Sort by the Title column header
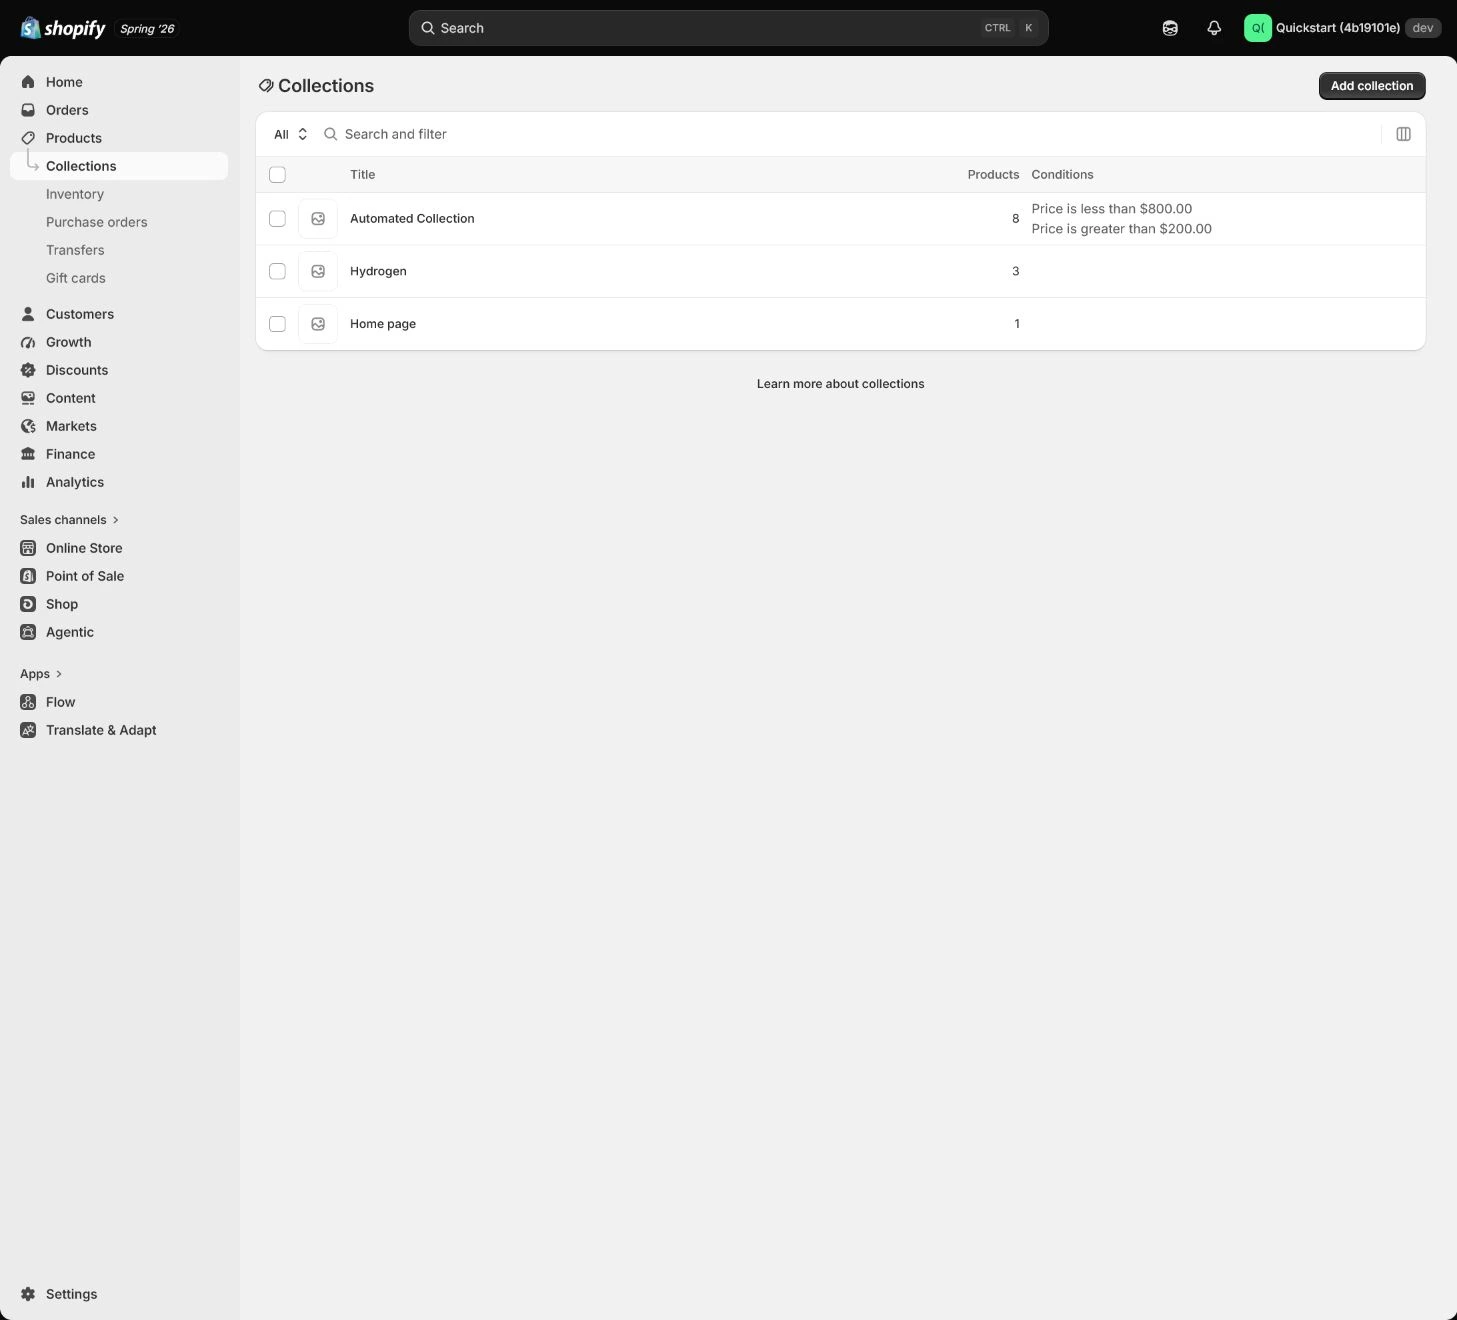This screenshot has height=1320, width=1457. 362,175
